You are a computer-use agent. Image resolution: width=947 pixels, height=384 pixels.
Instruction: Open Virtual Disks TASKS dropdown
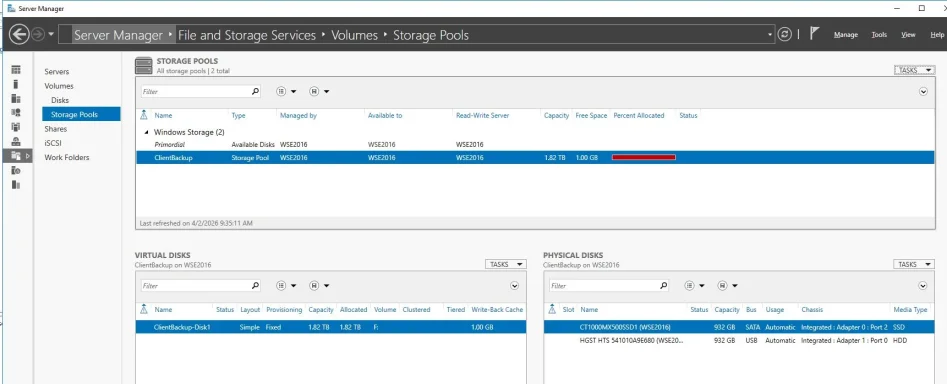506,264
